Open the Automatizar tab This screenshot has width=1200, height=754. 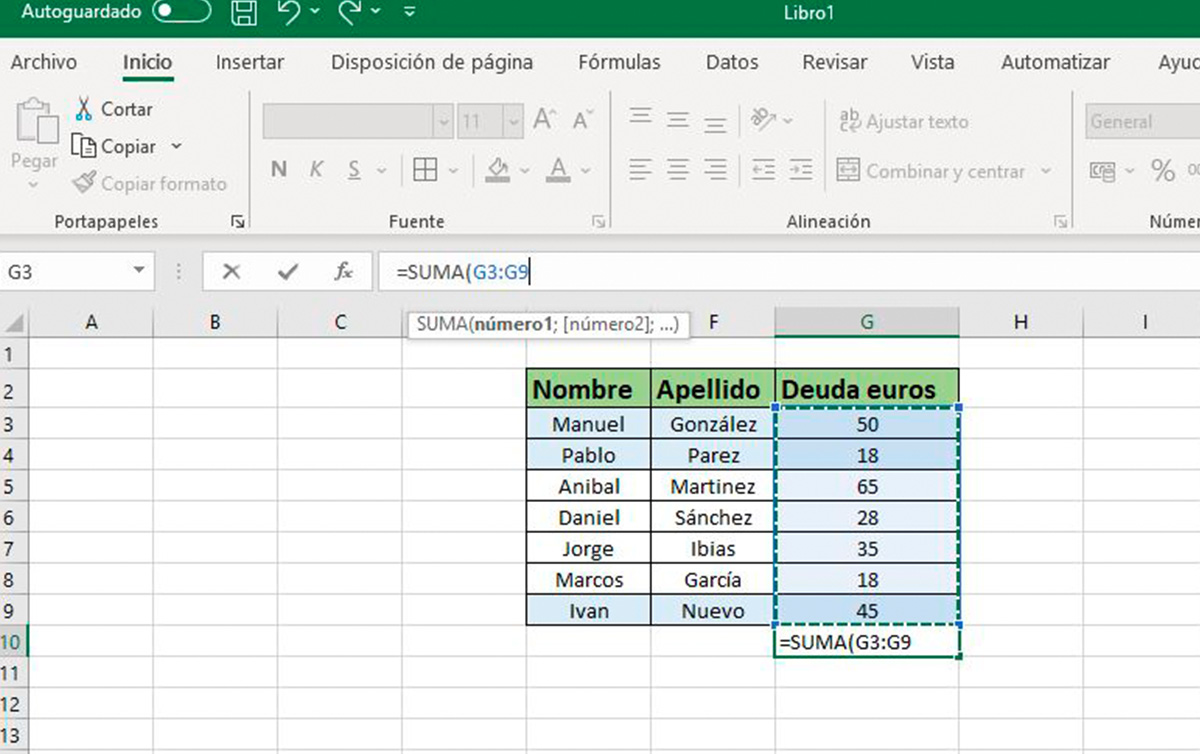point(1055,62)
